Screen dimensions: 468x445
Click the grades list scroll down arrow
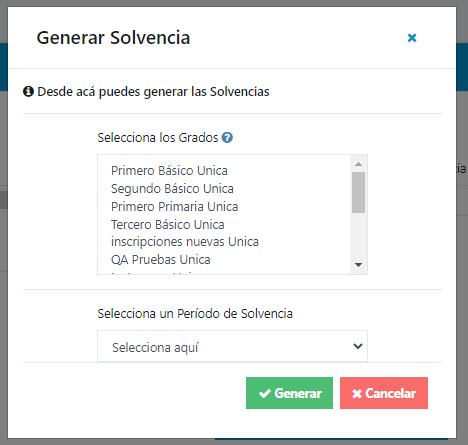359,265
